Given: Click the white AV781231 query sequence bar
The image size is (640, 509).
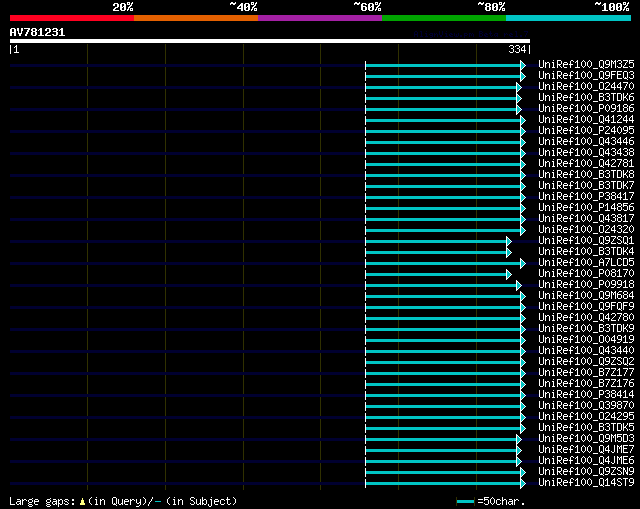Looking at the screenshot, I should (x=270, y=41).
